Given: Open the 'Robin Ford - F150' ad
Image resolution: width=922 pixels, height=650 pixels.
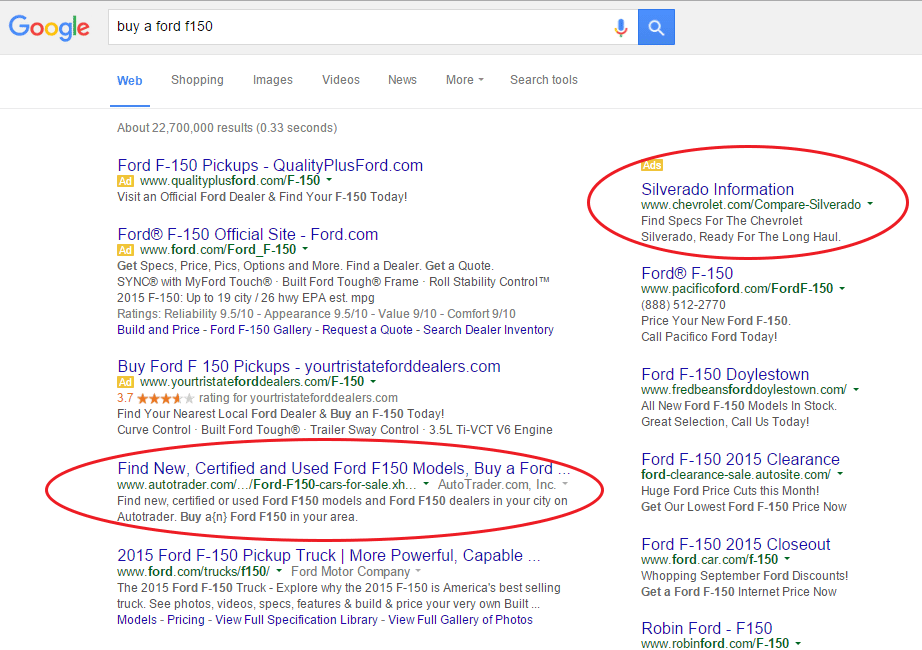Looking at the screenshot, I should point(707,628).
